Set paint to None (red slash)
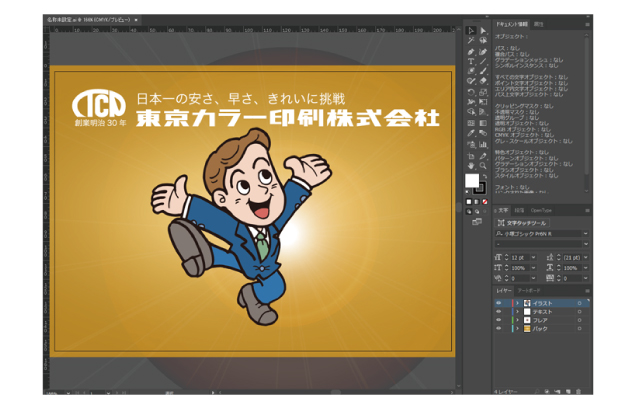 click(485, 201)
